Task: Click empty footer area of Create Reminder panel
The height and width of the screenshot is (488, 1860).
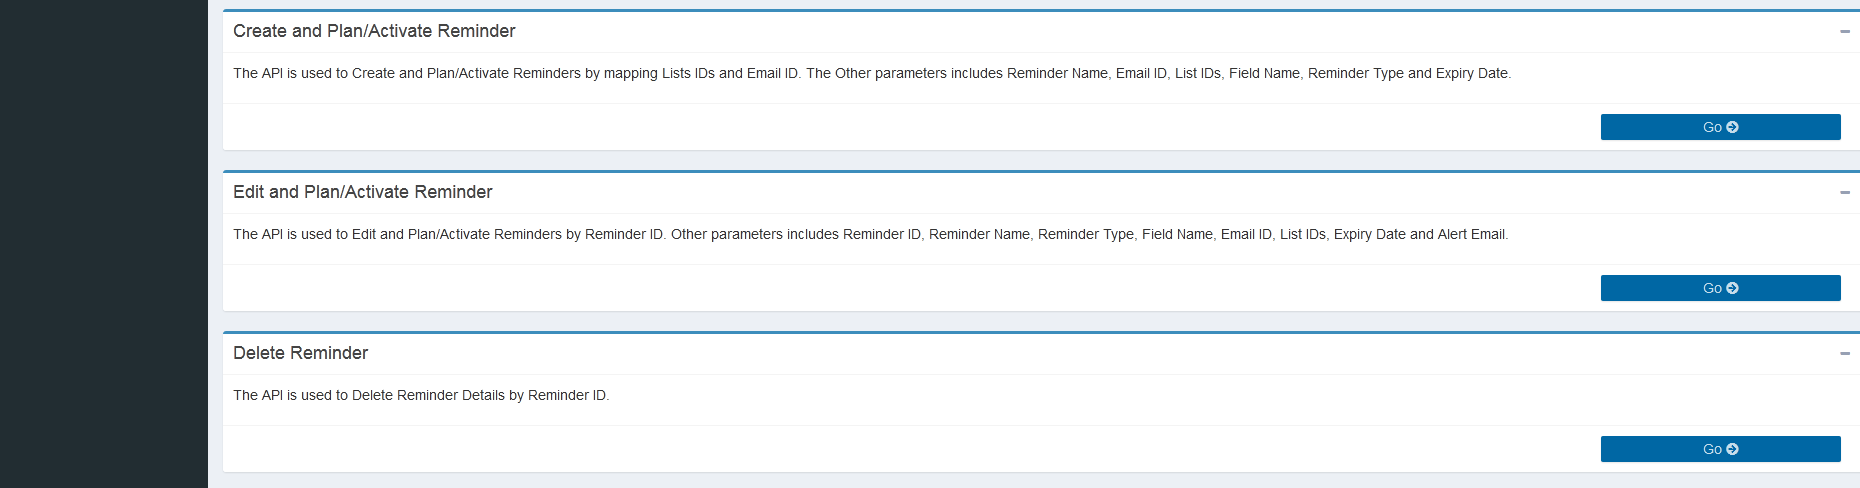Action: [x=900, y=127]
